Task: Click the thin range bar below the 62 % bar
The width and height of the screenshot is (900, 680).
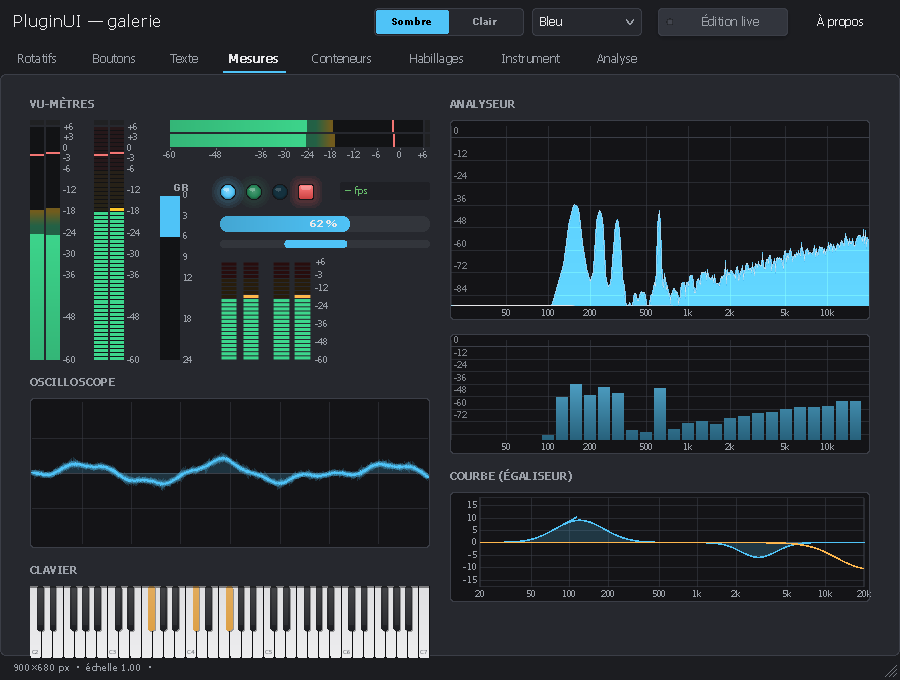Action: 325,244
